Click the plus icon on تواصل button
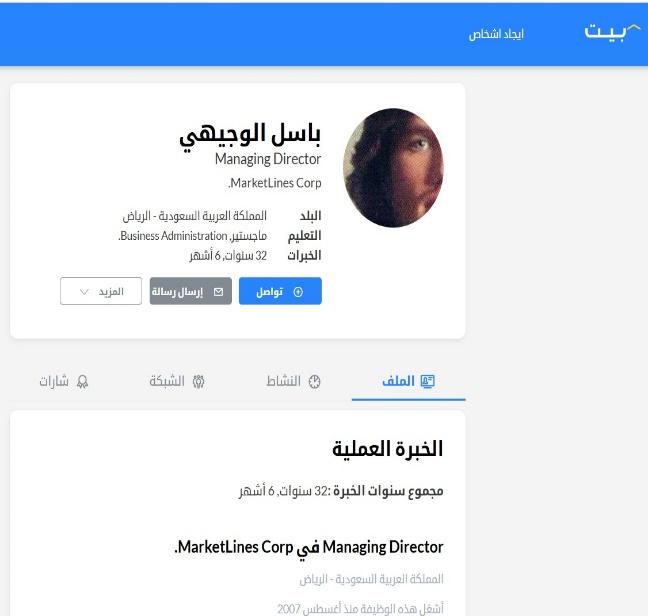The height and width of the screenshot is (616, 648). [298, 292]
